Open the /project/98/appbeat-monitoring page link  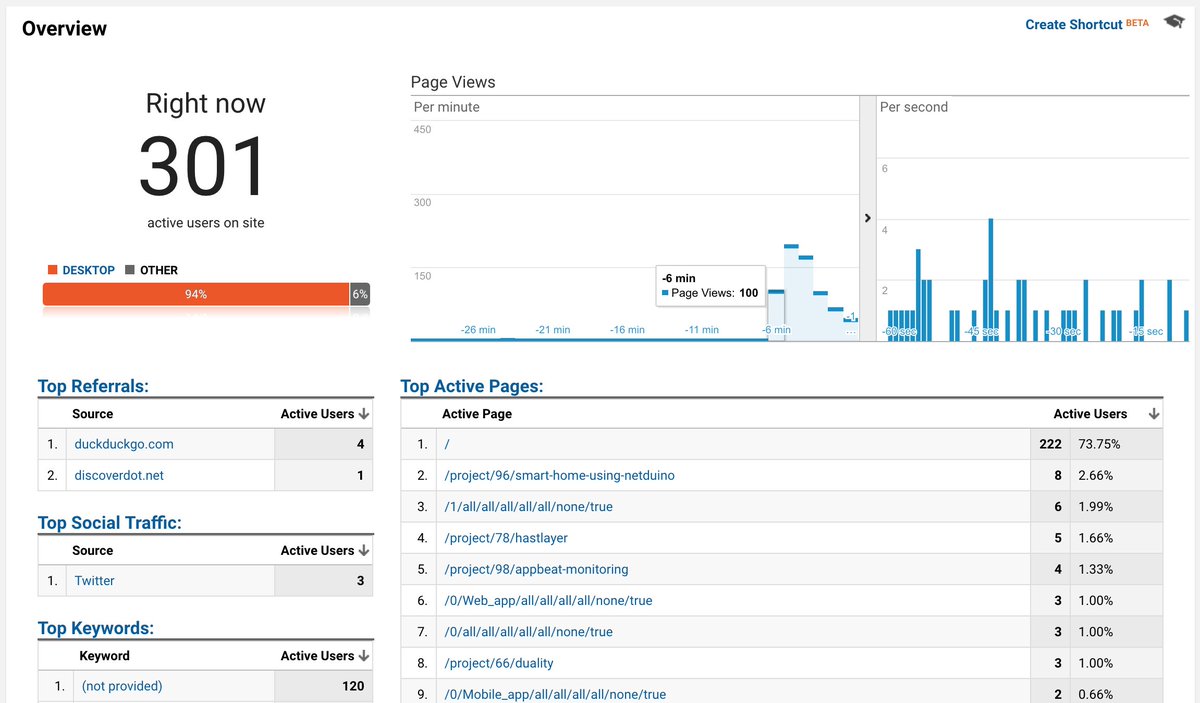pos(536,569)
